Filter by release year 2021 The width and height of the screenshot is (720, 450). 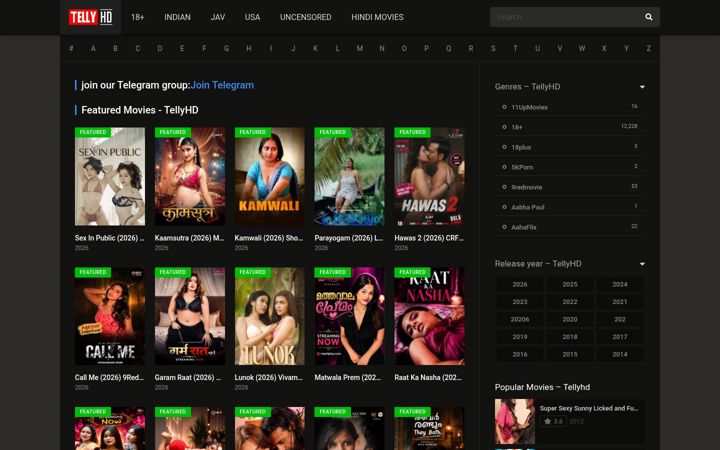tap(620, 302)
